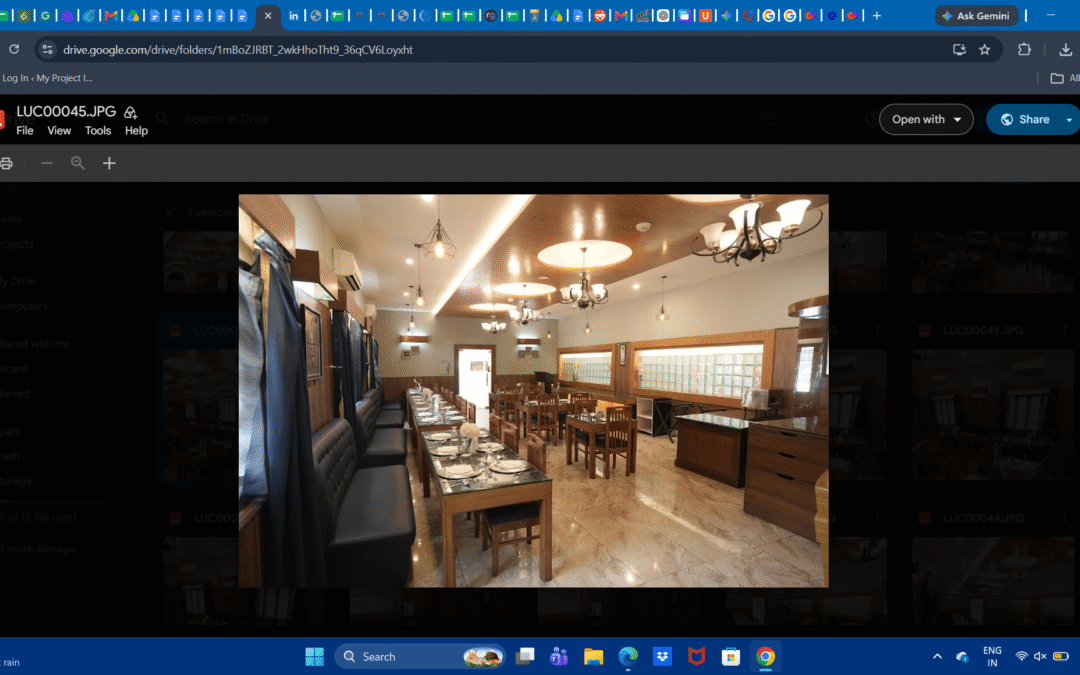
Task: Expand the arrow next to Share
Action: pos(1069,119)
